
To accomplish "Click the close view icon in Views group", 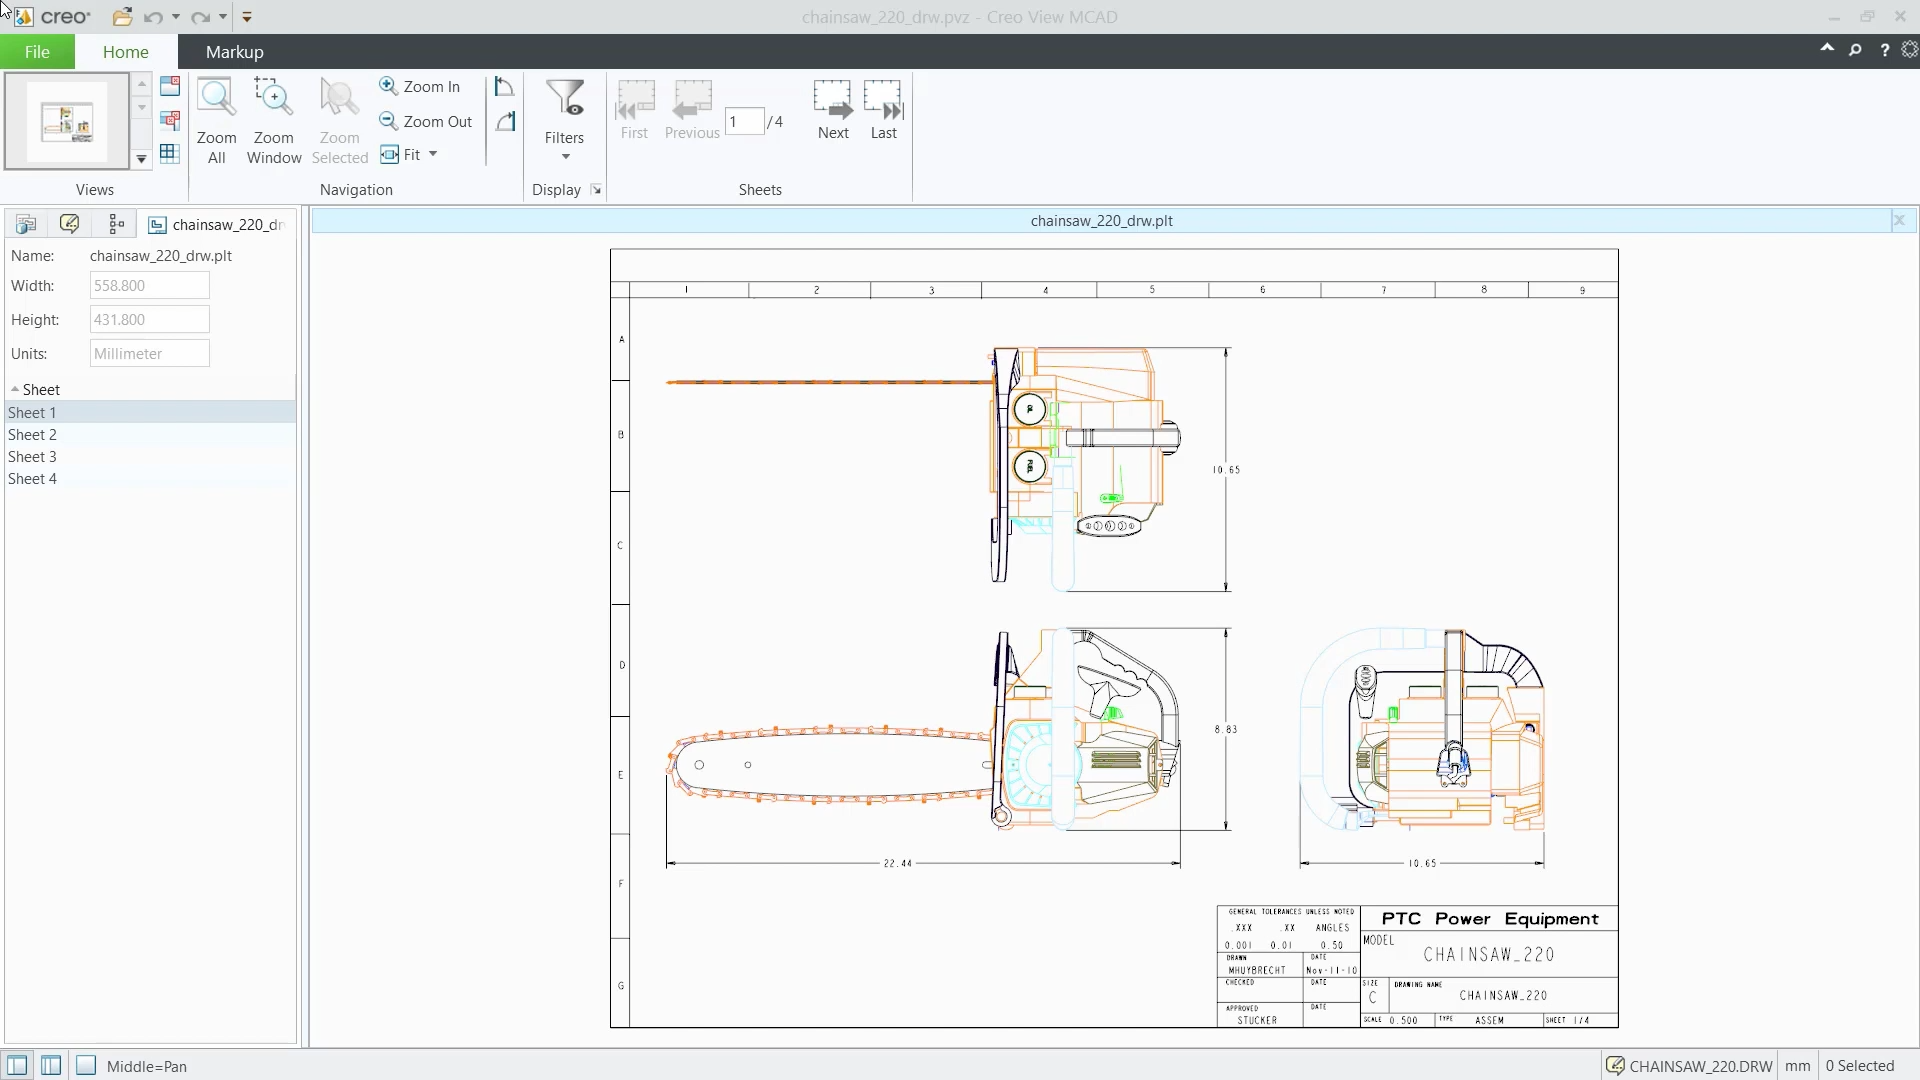I will pos(170,86).
